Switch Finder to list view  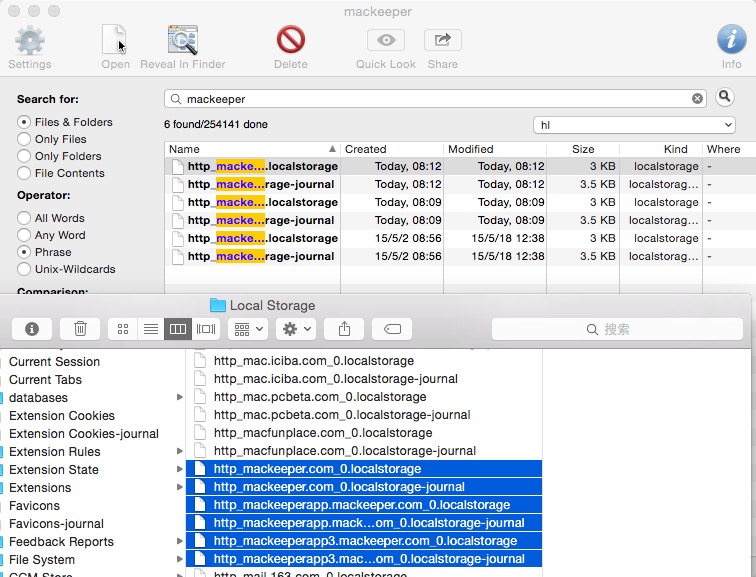click(x=151, y=329)
